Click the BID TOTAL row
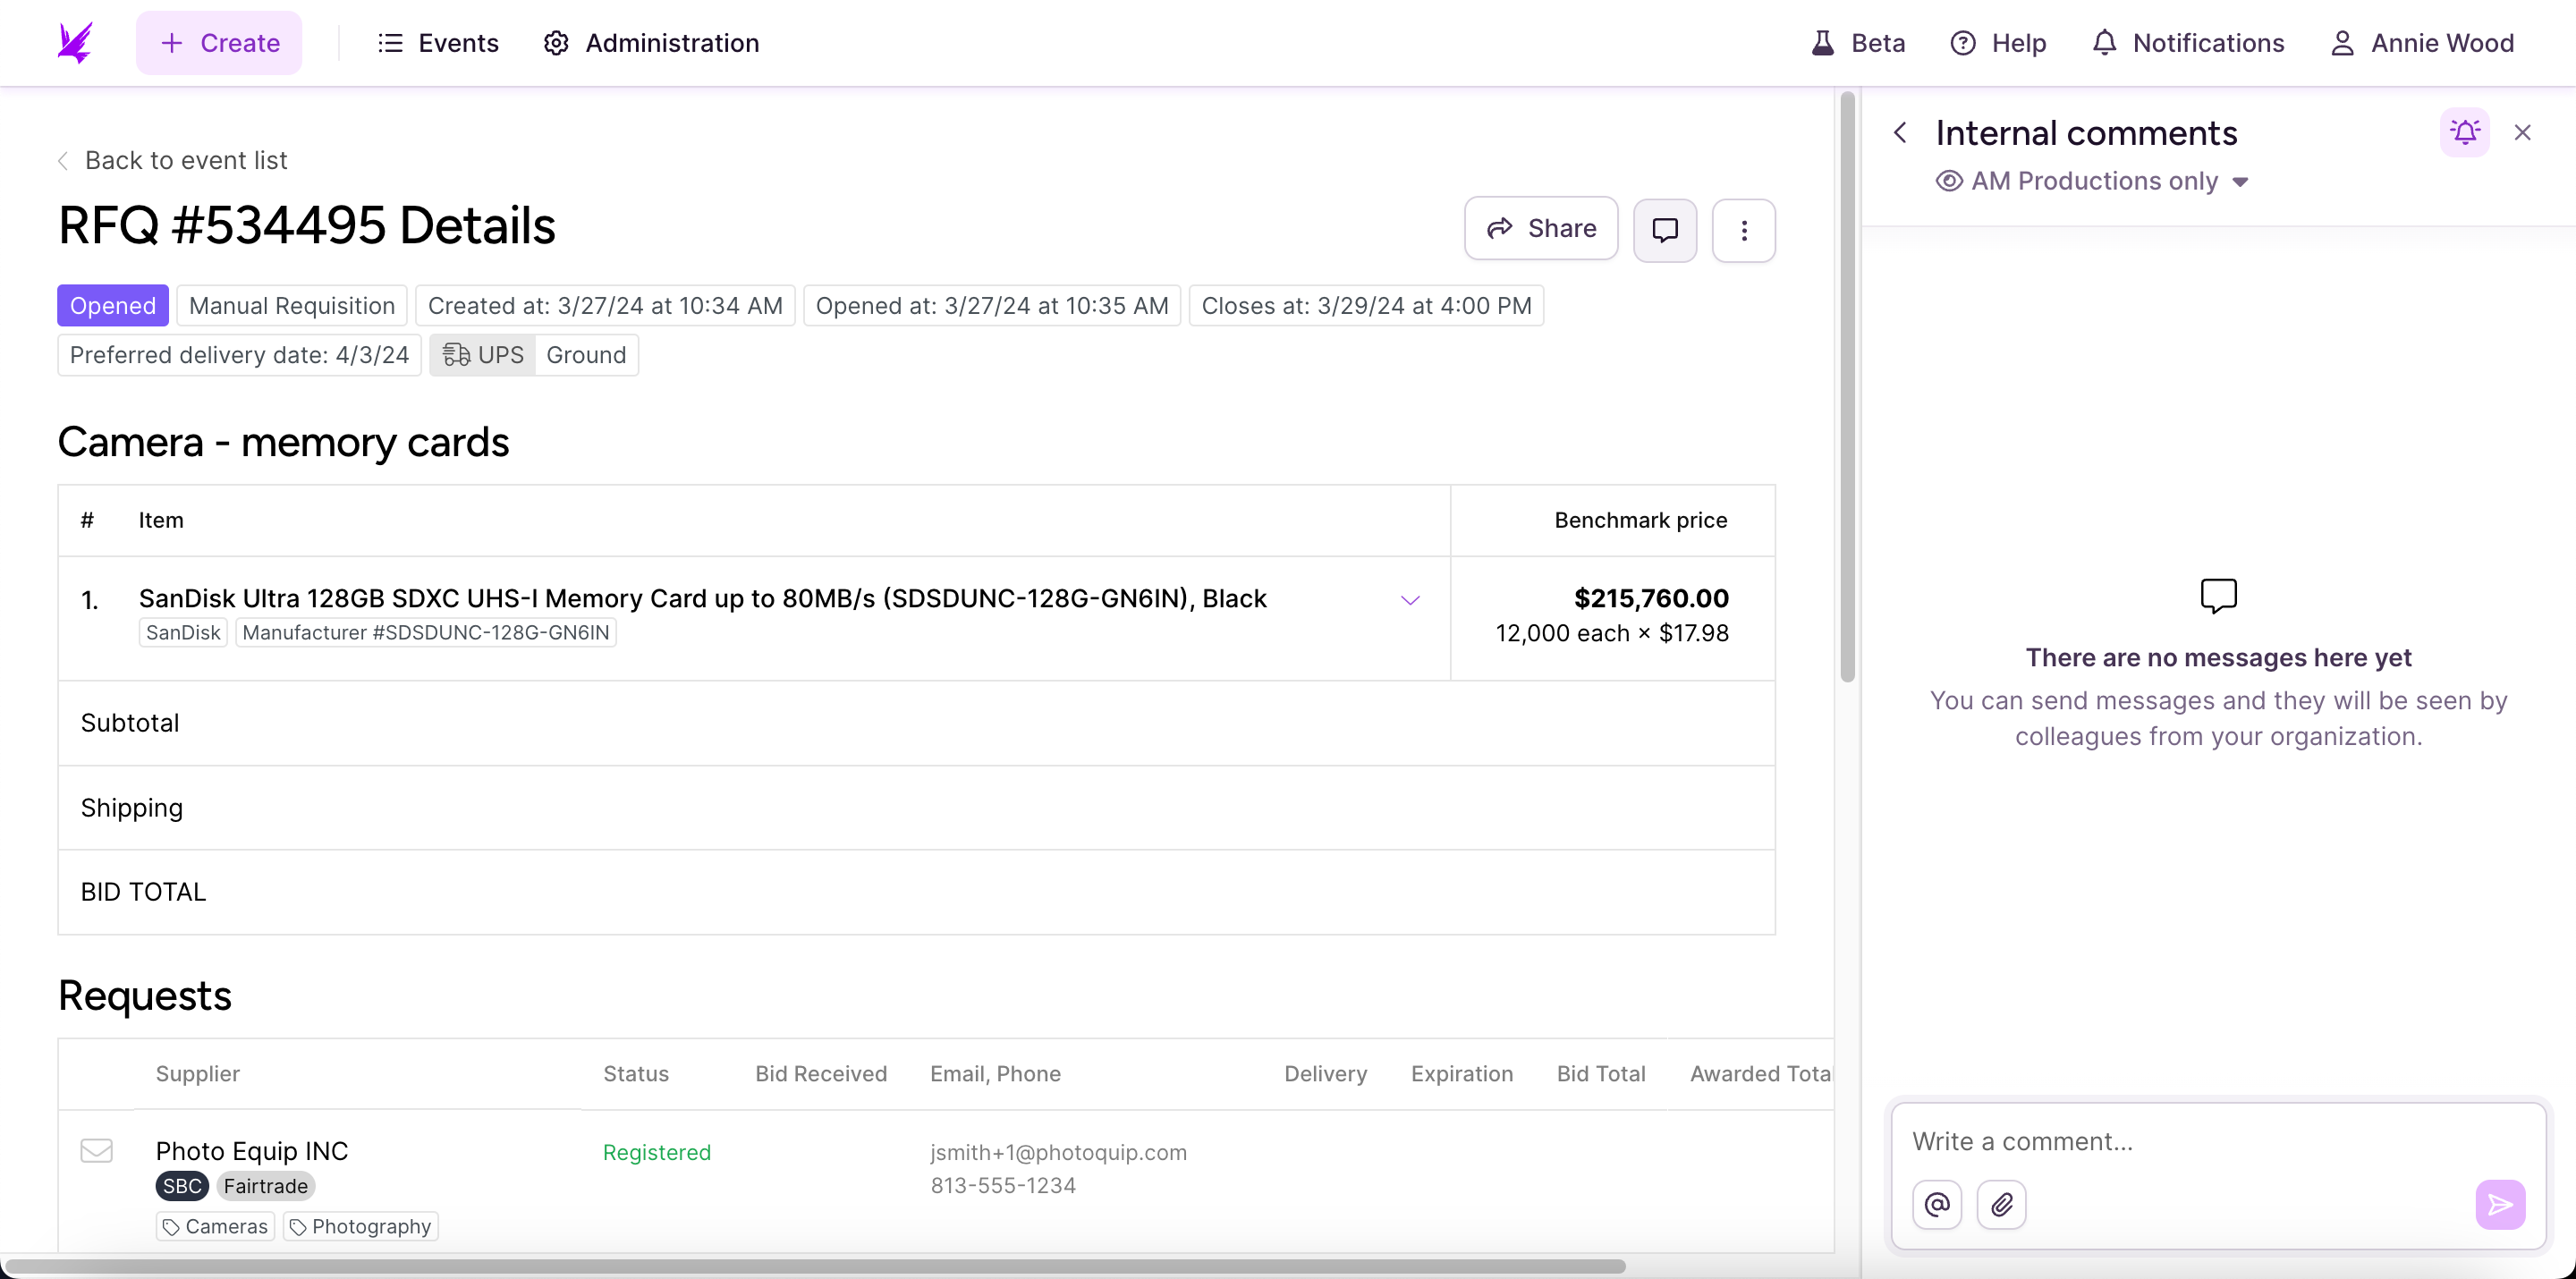The width and height of the screenshot is (2576, 1279). pos(916,892)
